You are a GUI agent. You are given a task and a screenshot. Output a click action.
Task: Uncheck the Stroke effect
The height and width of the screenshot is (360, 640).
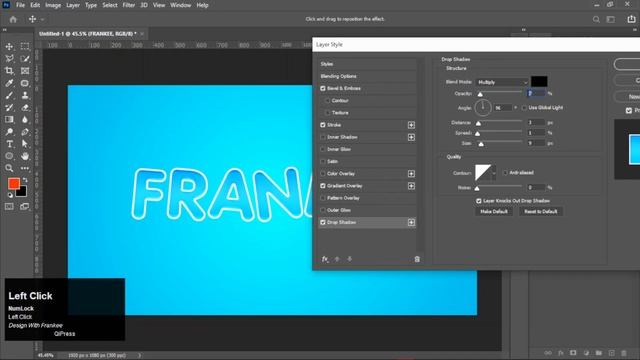click(x=323, y=125)
